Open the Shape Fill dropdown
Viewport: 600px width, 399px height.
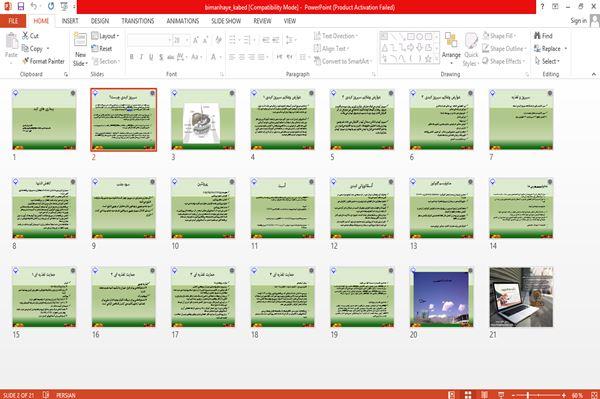tap(500, 36)
